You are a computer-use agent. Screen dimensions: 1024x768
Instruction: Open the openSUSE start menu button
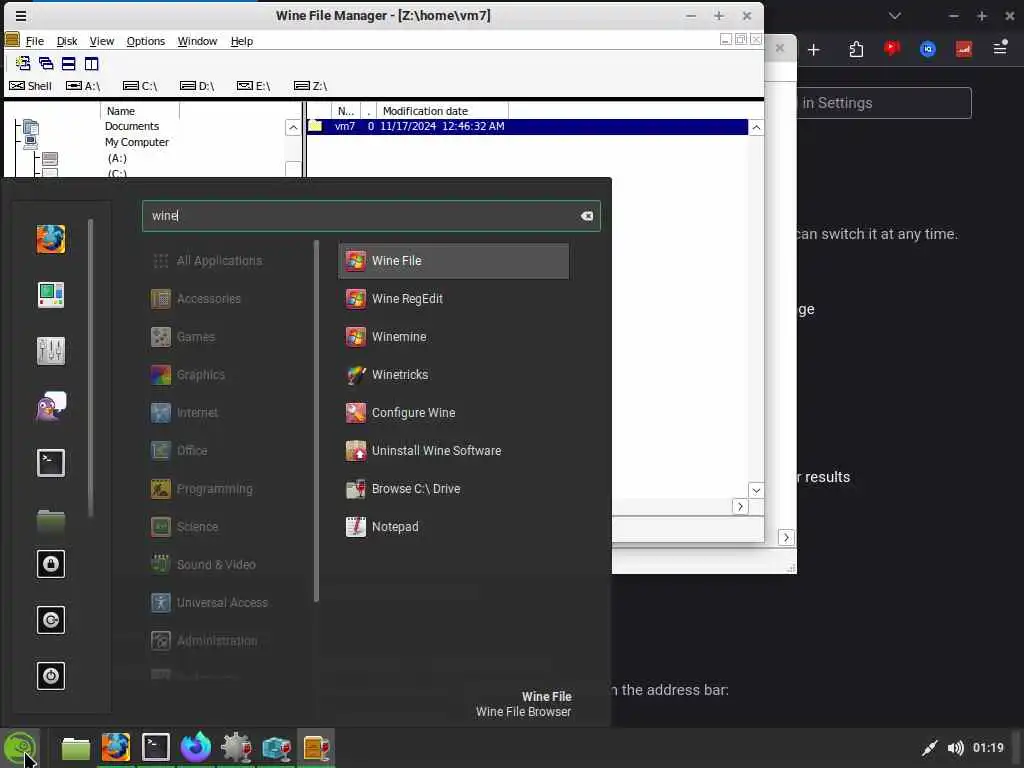coord(20,748)
